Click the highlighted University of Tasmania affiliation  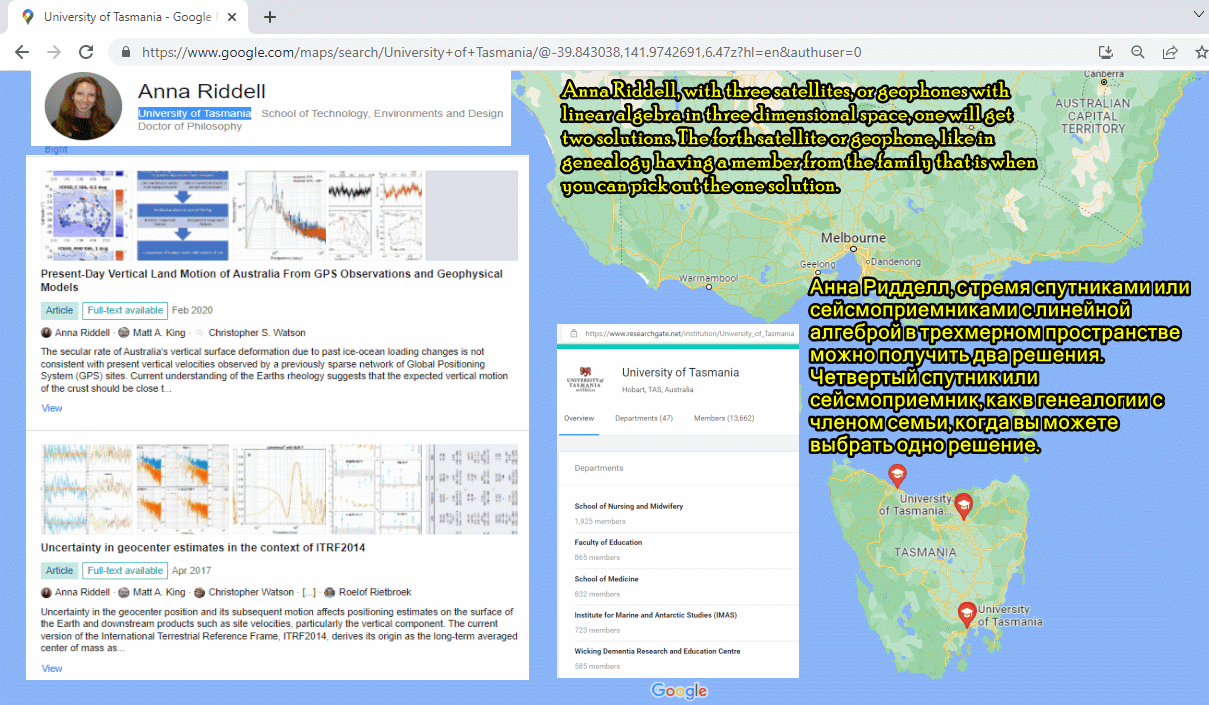pos(194,113)
